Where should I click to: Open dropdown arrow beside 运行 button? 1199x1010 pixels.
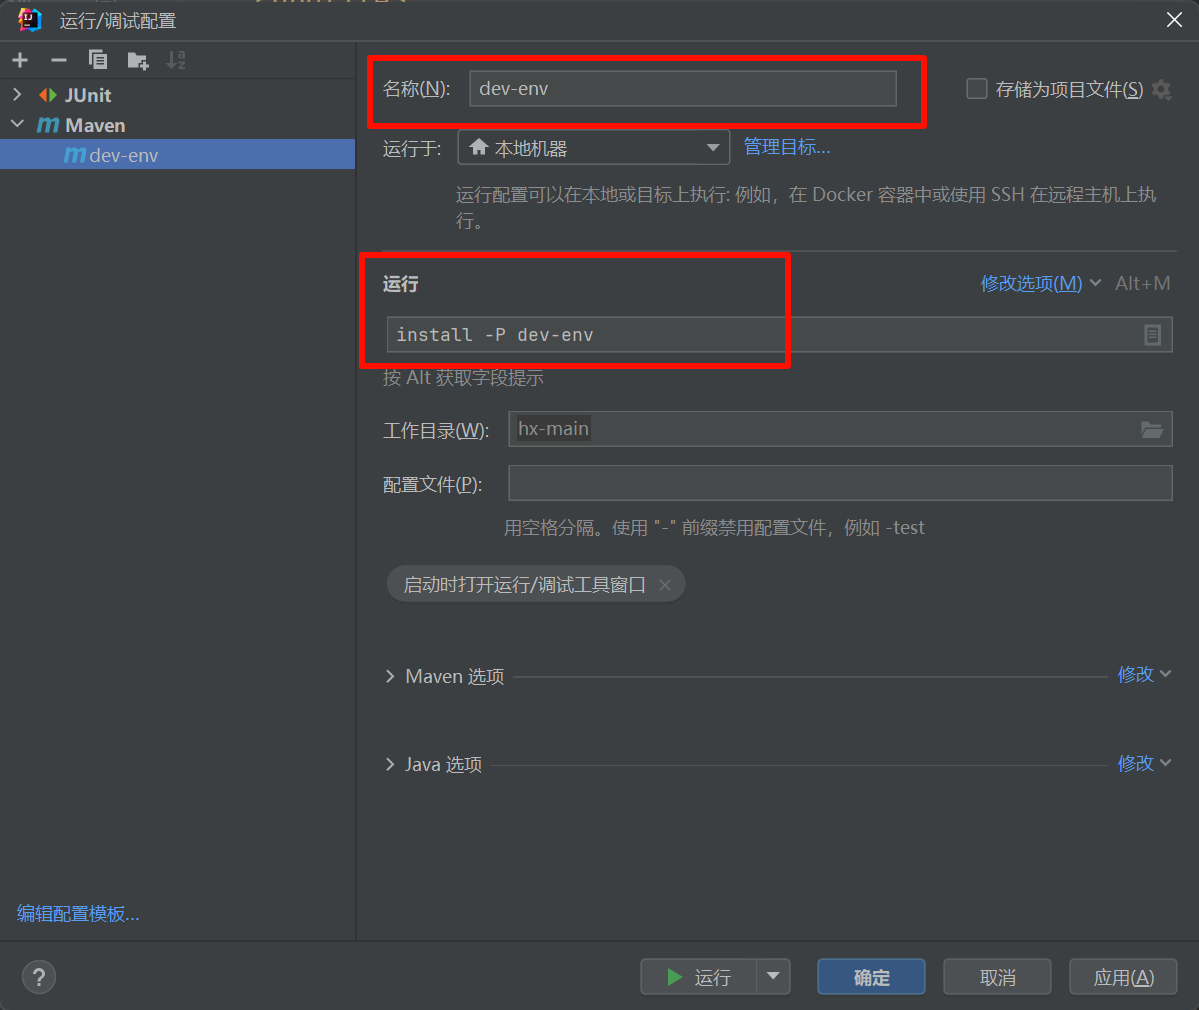pyautogui.click(x=773, y=976)
